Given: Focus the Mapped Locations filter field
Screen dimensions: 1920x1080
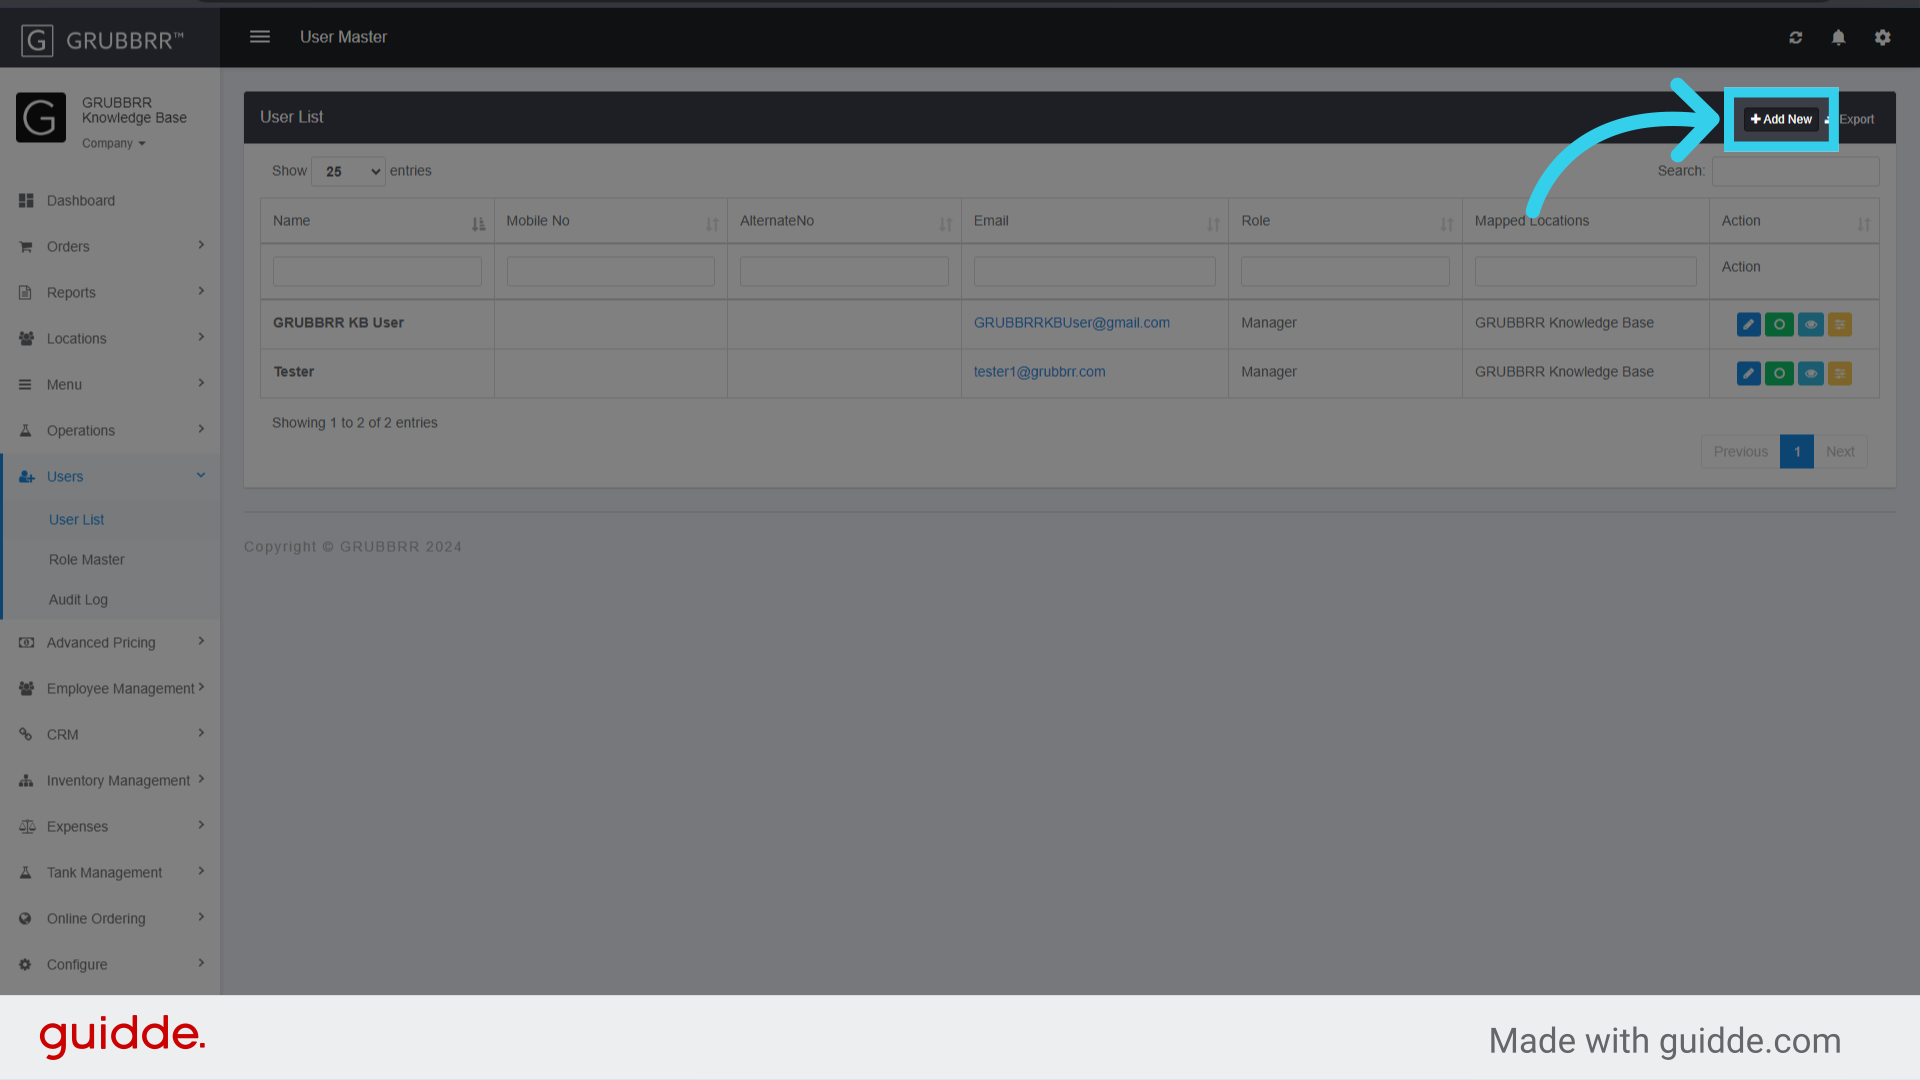Looking at the screenshot, I should coord(1586,272).
